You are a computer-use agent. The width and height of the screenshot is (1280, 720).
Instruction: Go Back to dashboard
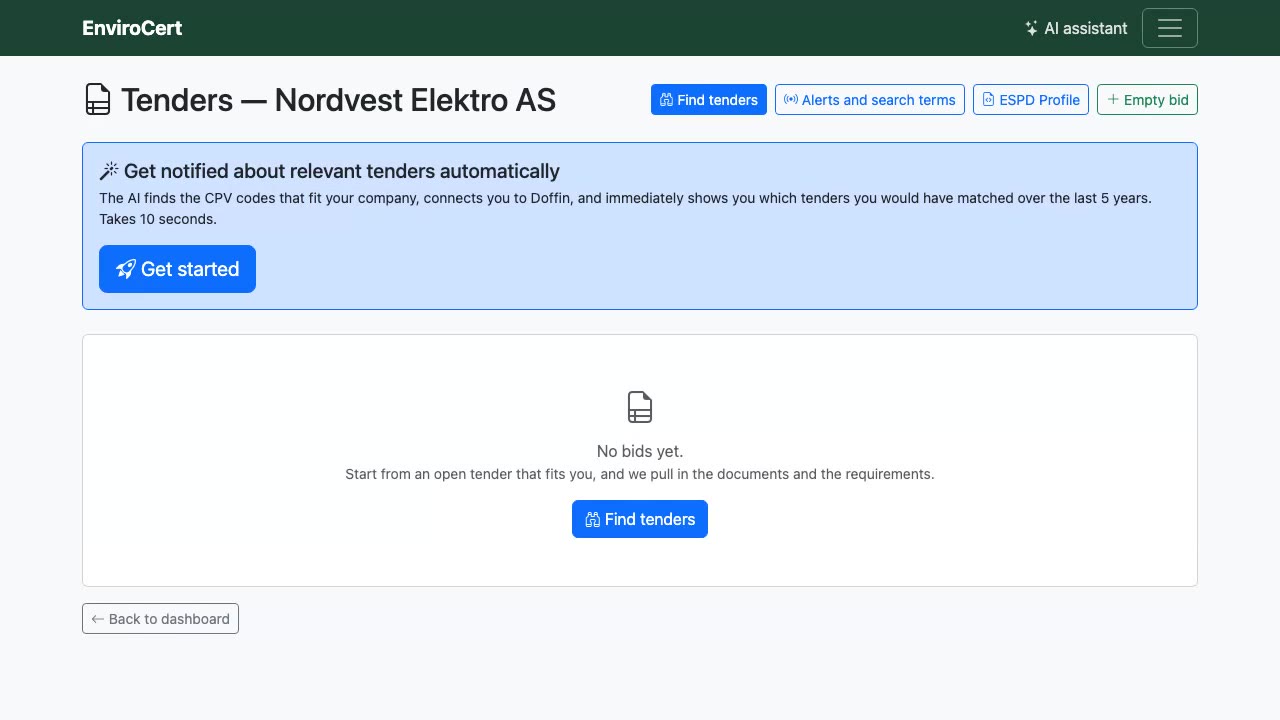[x=160, y=619]
